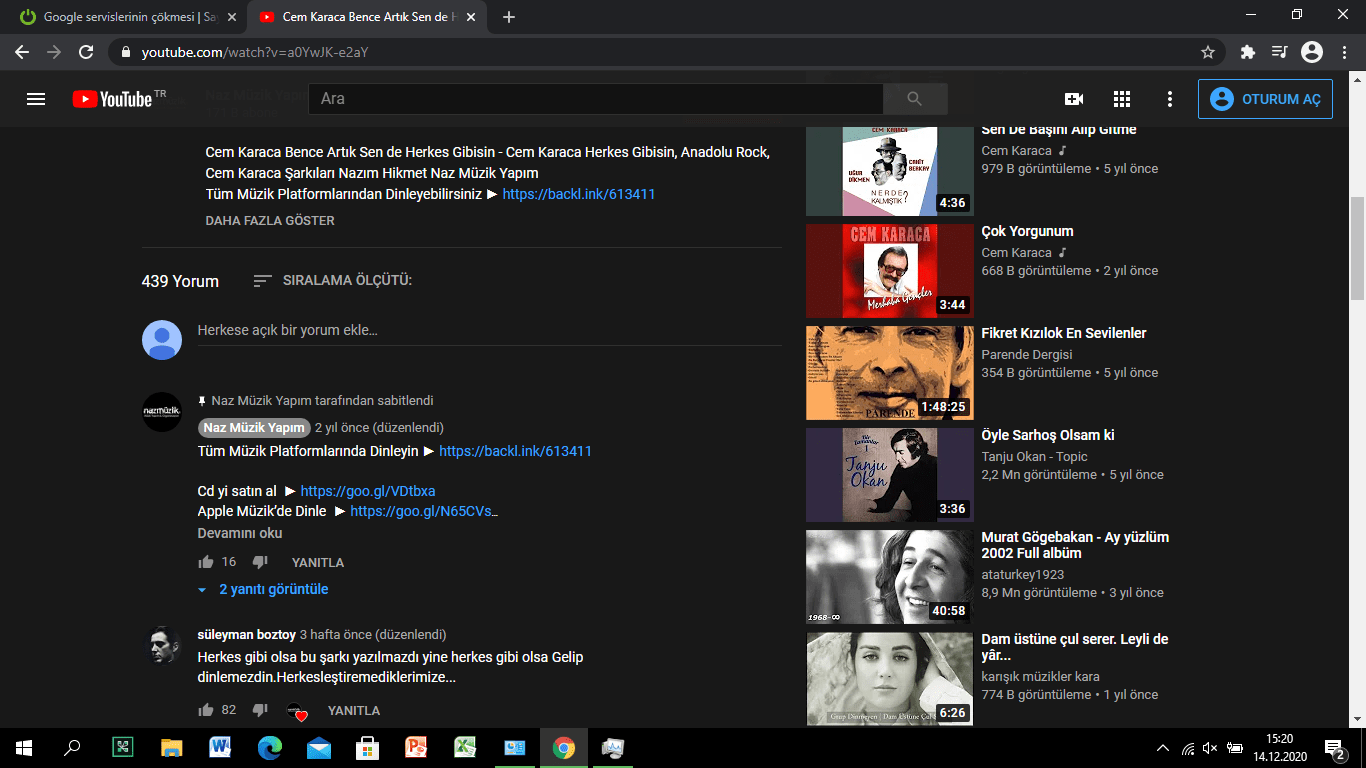Open the YouTube guide hamburger menu
The image size is (1366, 768).
point(36,99)
